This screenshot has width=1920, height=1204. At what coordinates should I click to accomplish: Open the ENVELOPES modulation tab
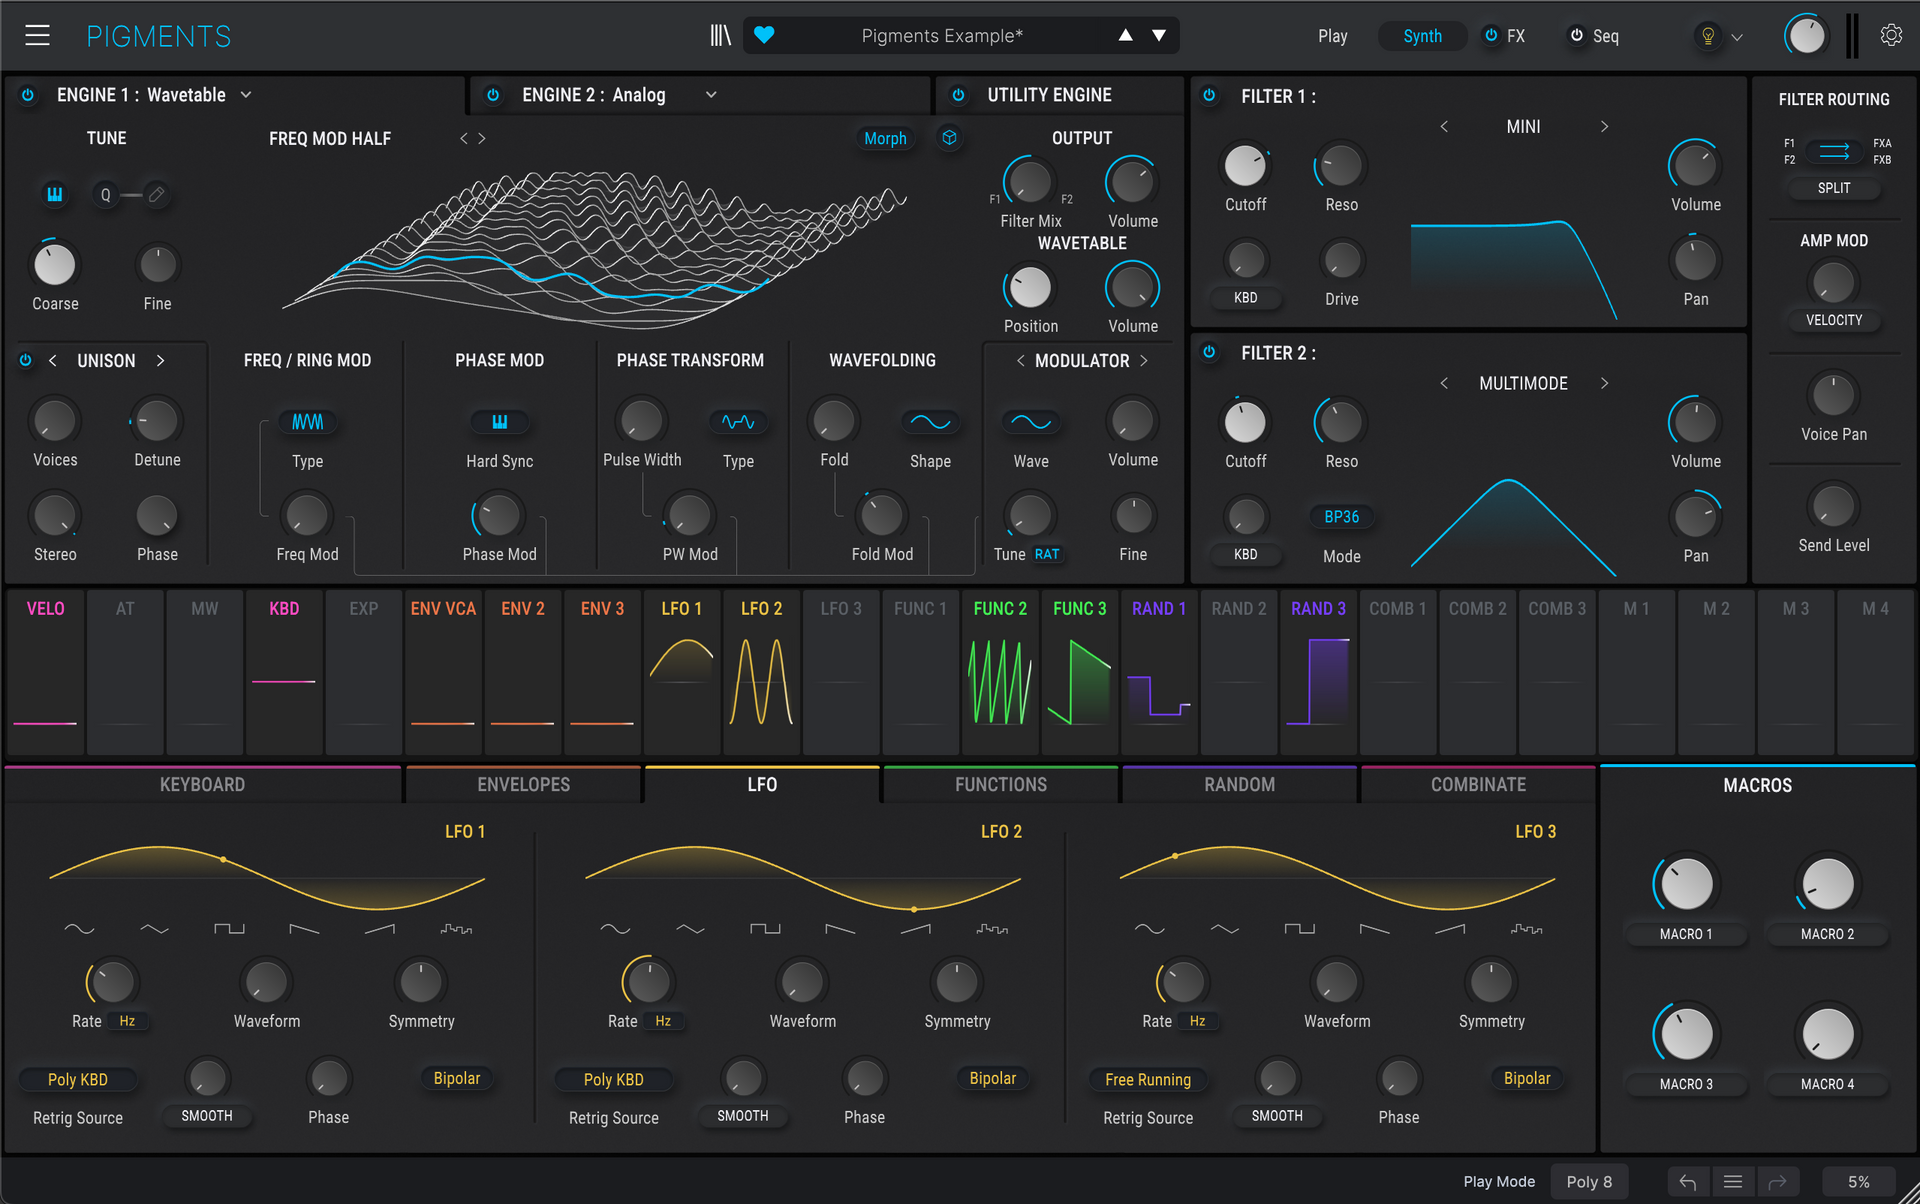tap(523, 785)
